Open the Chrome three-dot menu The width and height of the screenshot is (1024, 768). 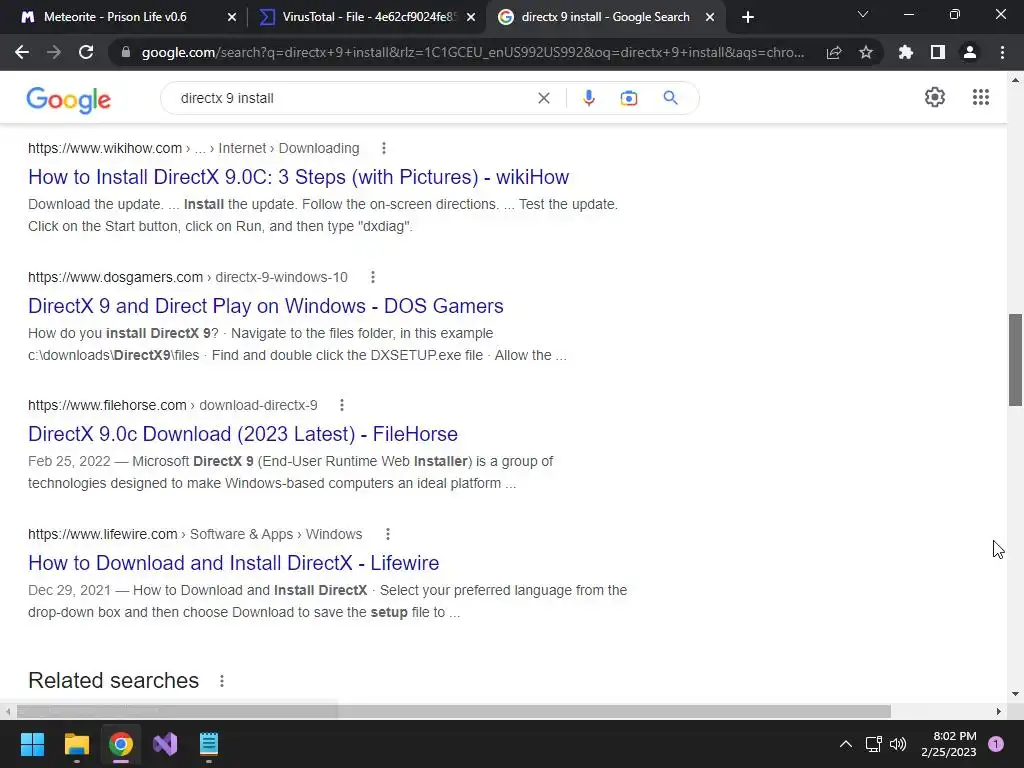point(1002,52)
